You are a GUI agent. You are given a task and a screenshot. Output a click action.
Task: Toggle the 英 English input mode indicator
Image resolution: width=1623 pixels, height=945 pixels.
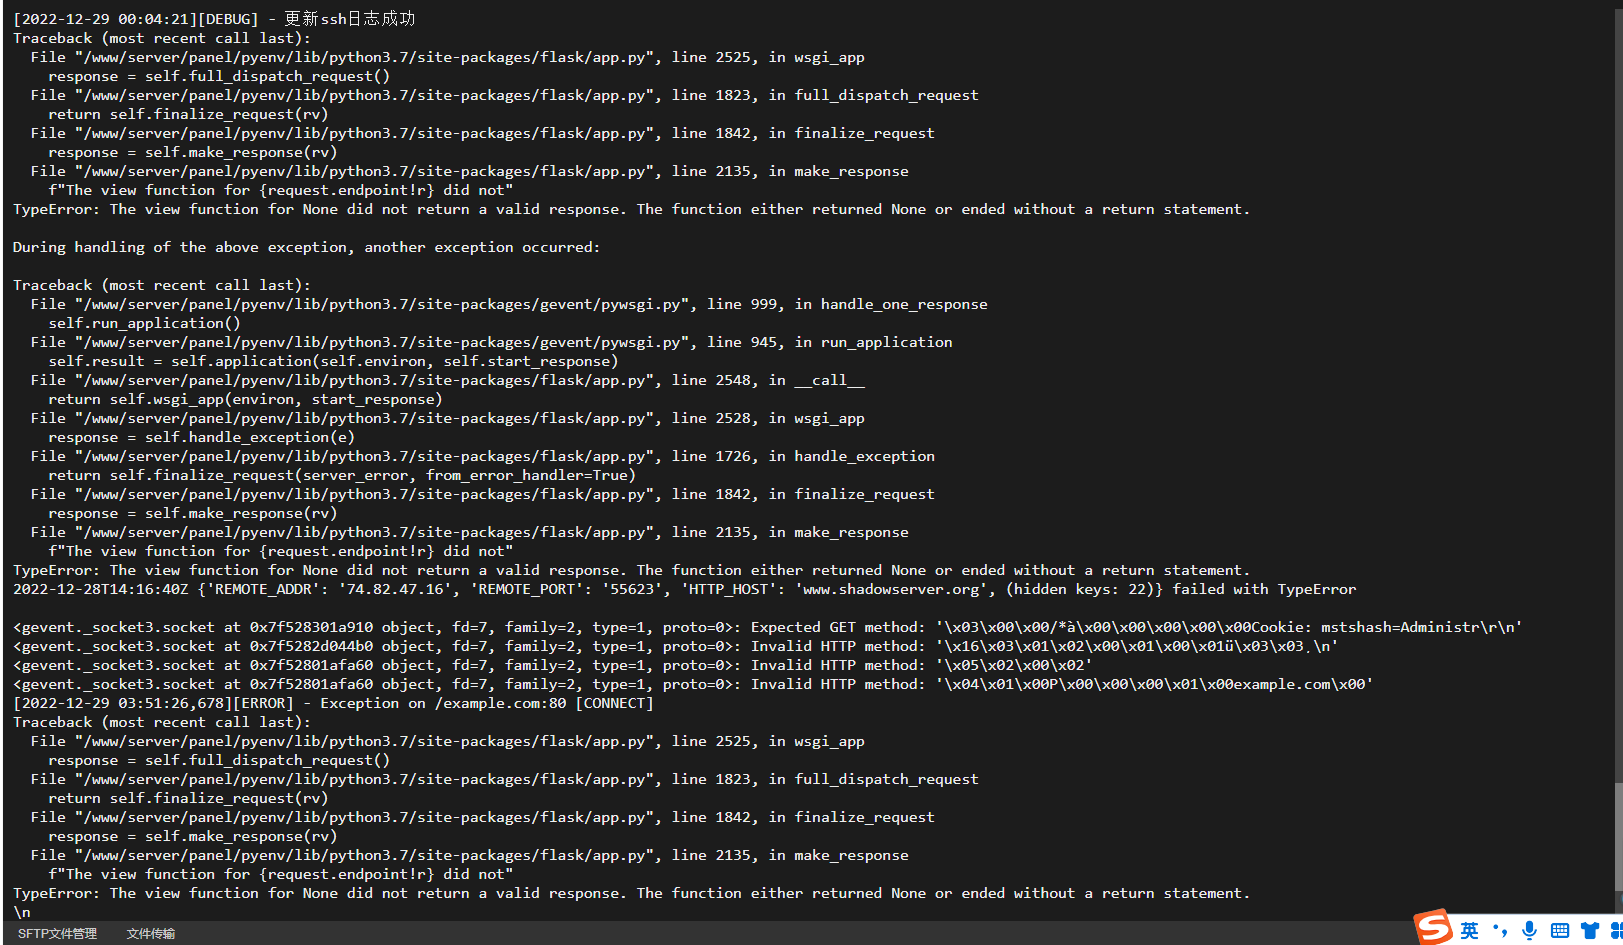tap(1469, 931)
